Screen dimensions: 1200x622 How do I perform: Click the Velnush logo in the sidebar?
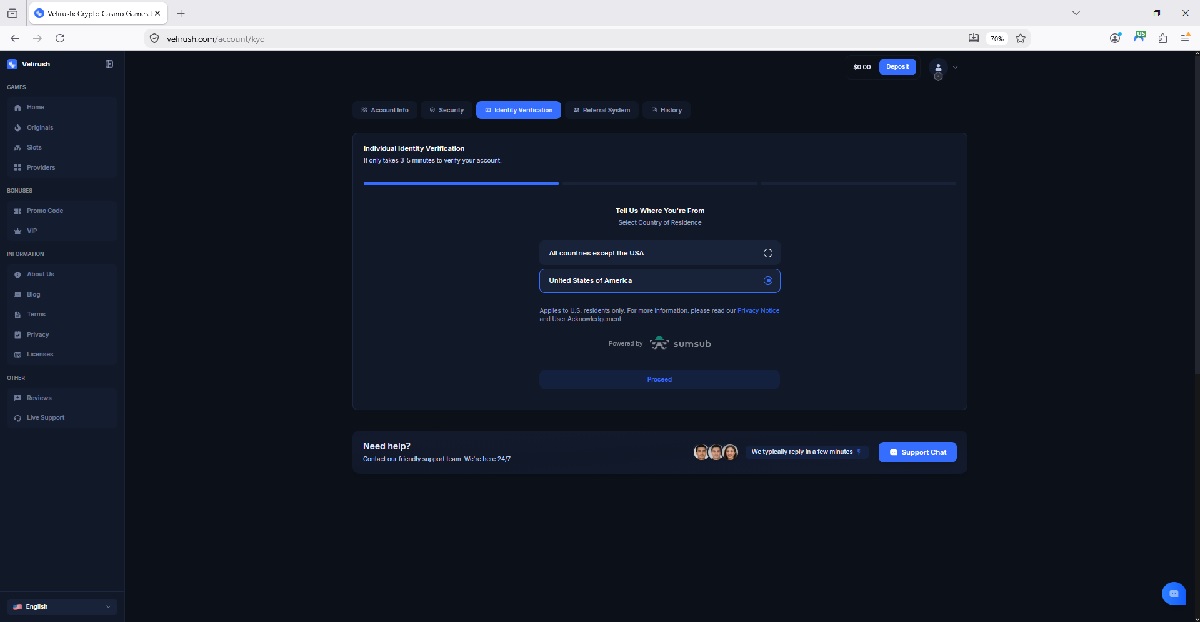[x=28, y=64]
